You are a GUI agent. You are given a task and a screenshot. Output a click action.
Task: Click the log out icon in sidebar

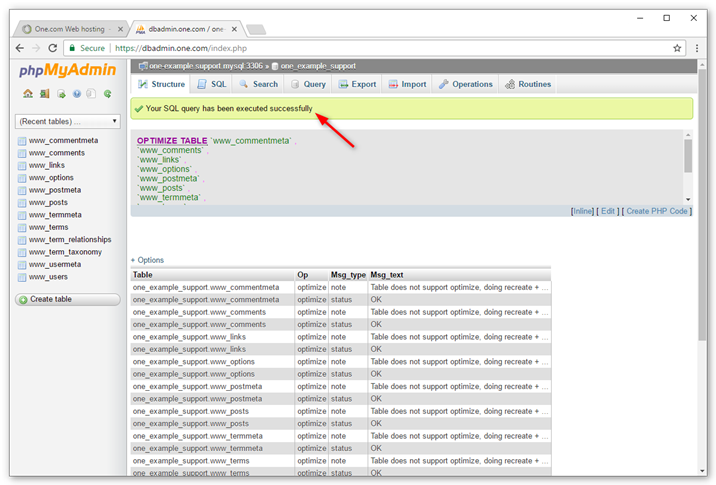tap(44, 94)
